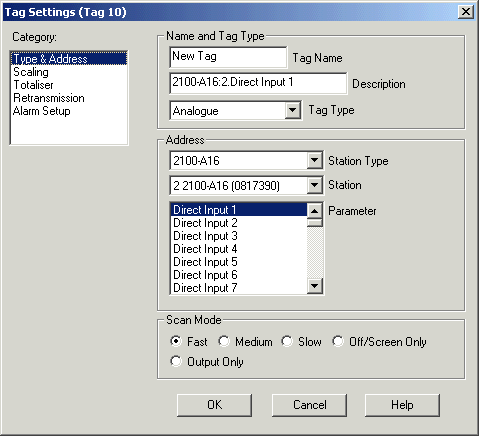
Task: Select the Fast scan mode radio button
Action: pyautogui.click(x=176, y=341)
